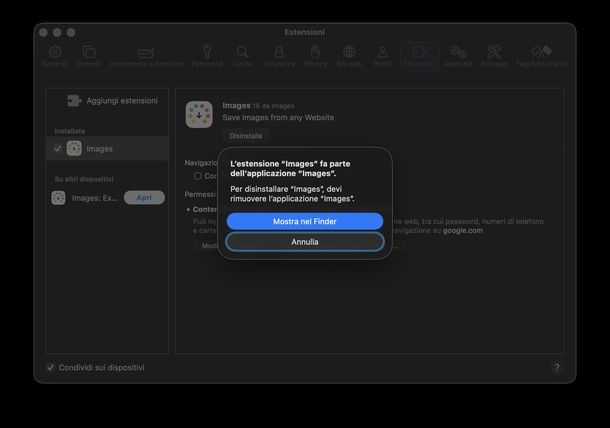Toggle the Images extension checkbox under Installate
The height and width of the screenshot is (428, 610).
tap(58, 149)
